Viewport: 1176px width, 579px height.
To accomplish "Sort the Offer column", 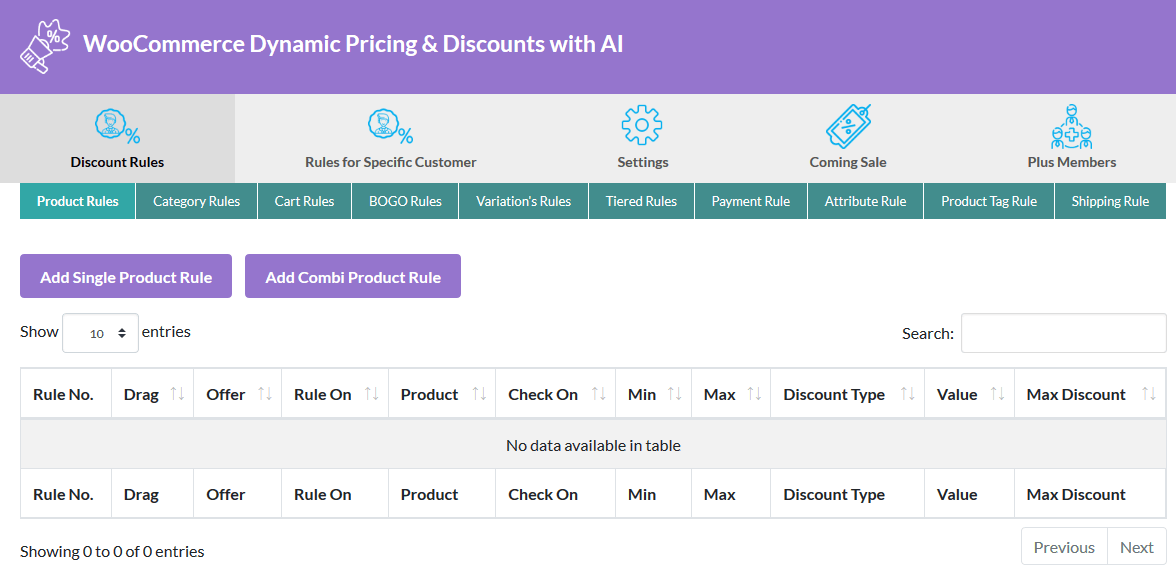I will [x=265, y=394].
